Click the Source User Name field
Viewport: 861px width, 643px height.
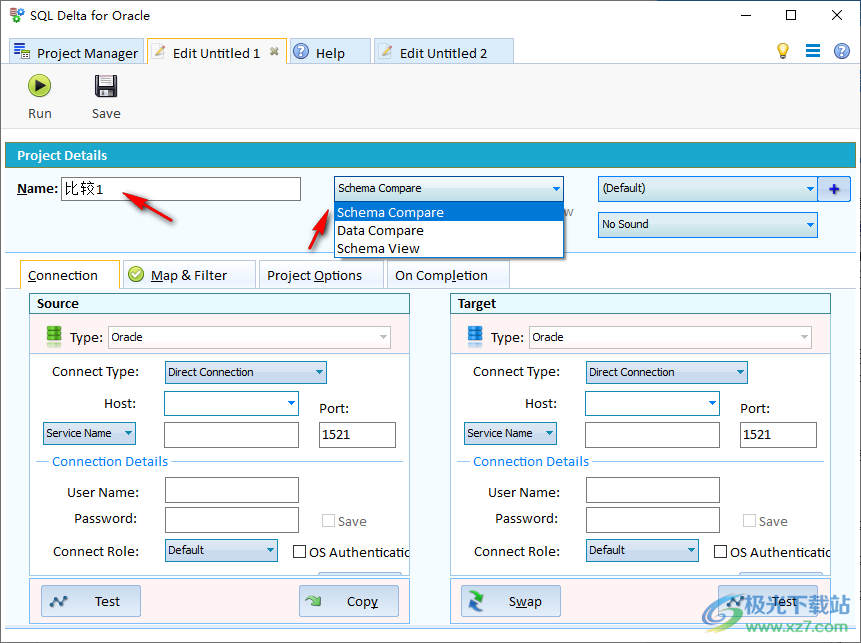coord(232,490)
